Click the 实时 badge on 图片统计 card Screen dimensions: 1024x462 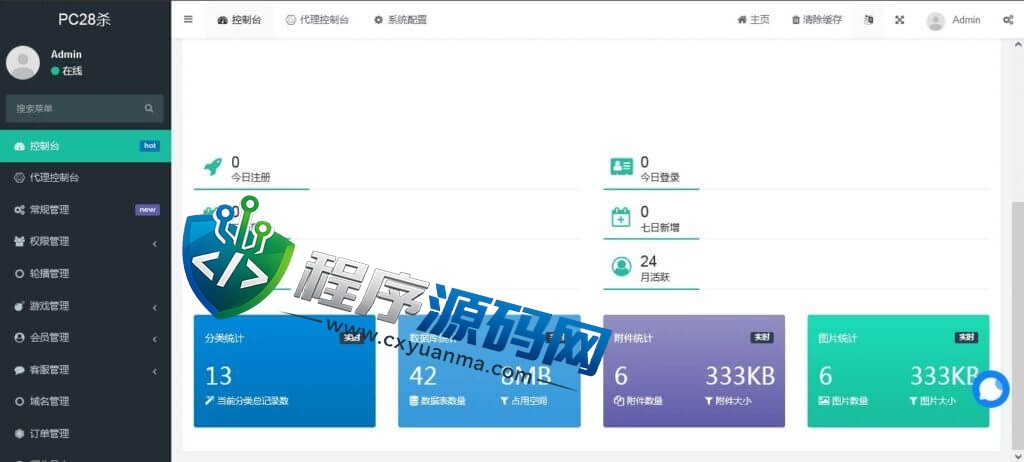pos(967,338)
